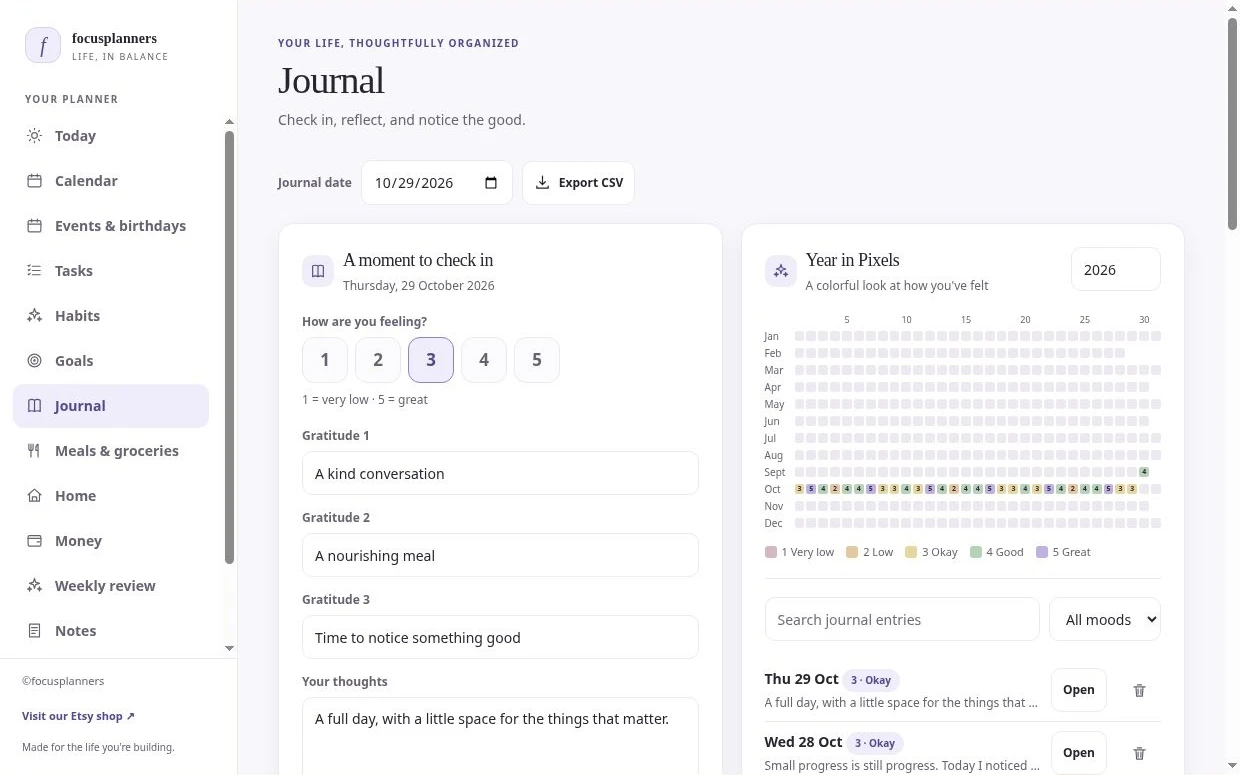Switch to Goals

point(111,361)
